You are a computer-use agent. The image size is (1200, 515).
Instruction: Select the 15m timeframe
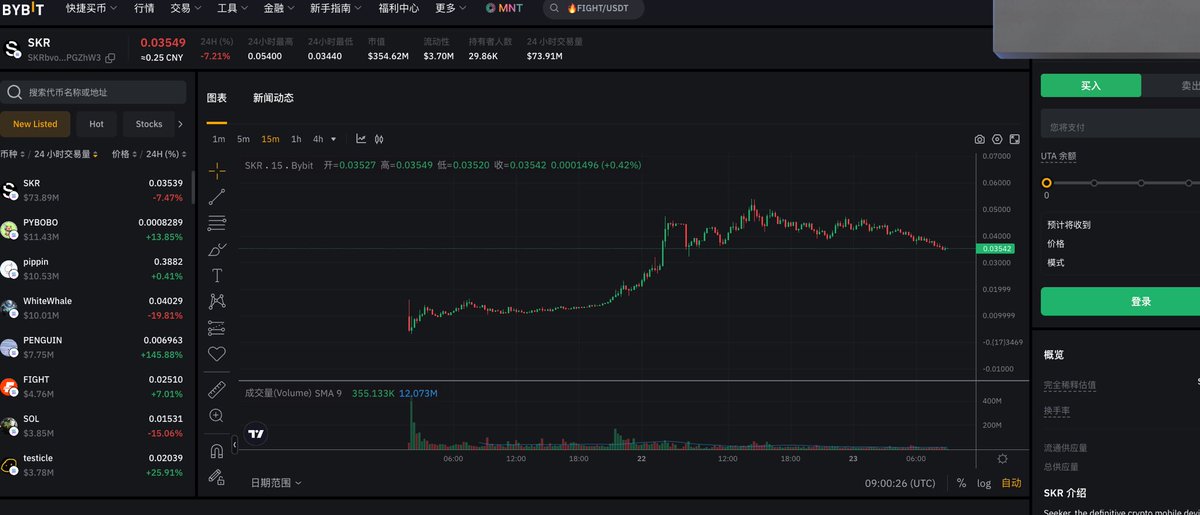click(270, 139)
